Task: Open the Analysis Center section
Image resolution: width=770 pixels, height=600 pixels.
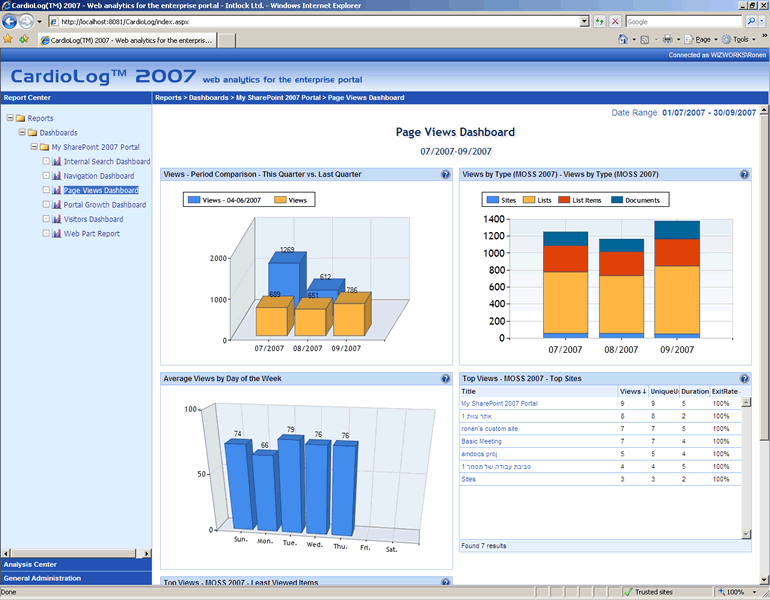Action: tap(30, 565)
